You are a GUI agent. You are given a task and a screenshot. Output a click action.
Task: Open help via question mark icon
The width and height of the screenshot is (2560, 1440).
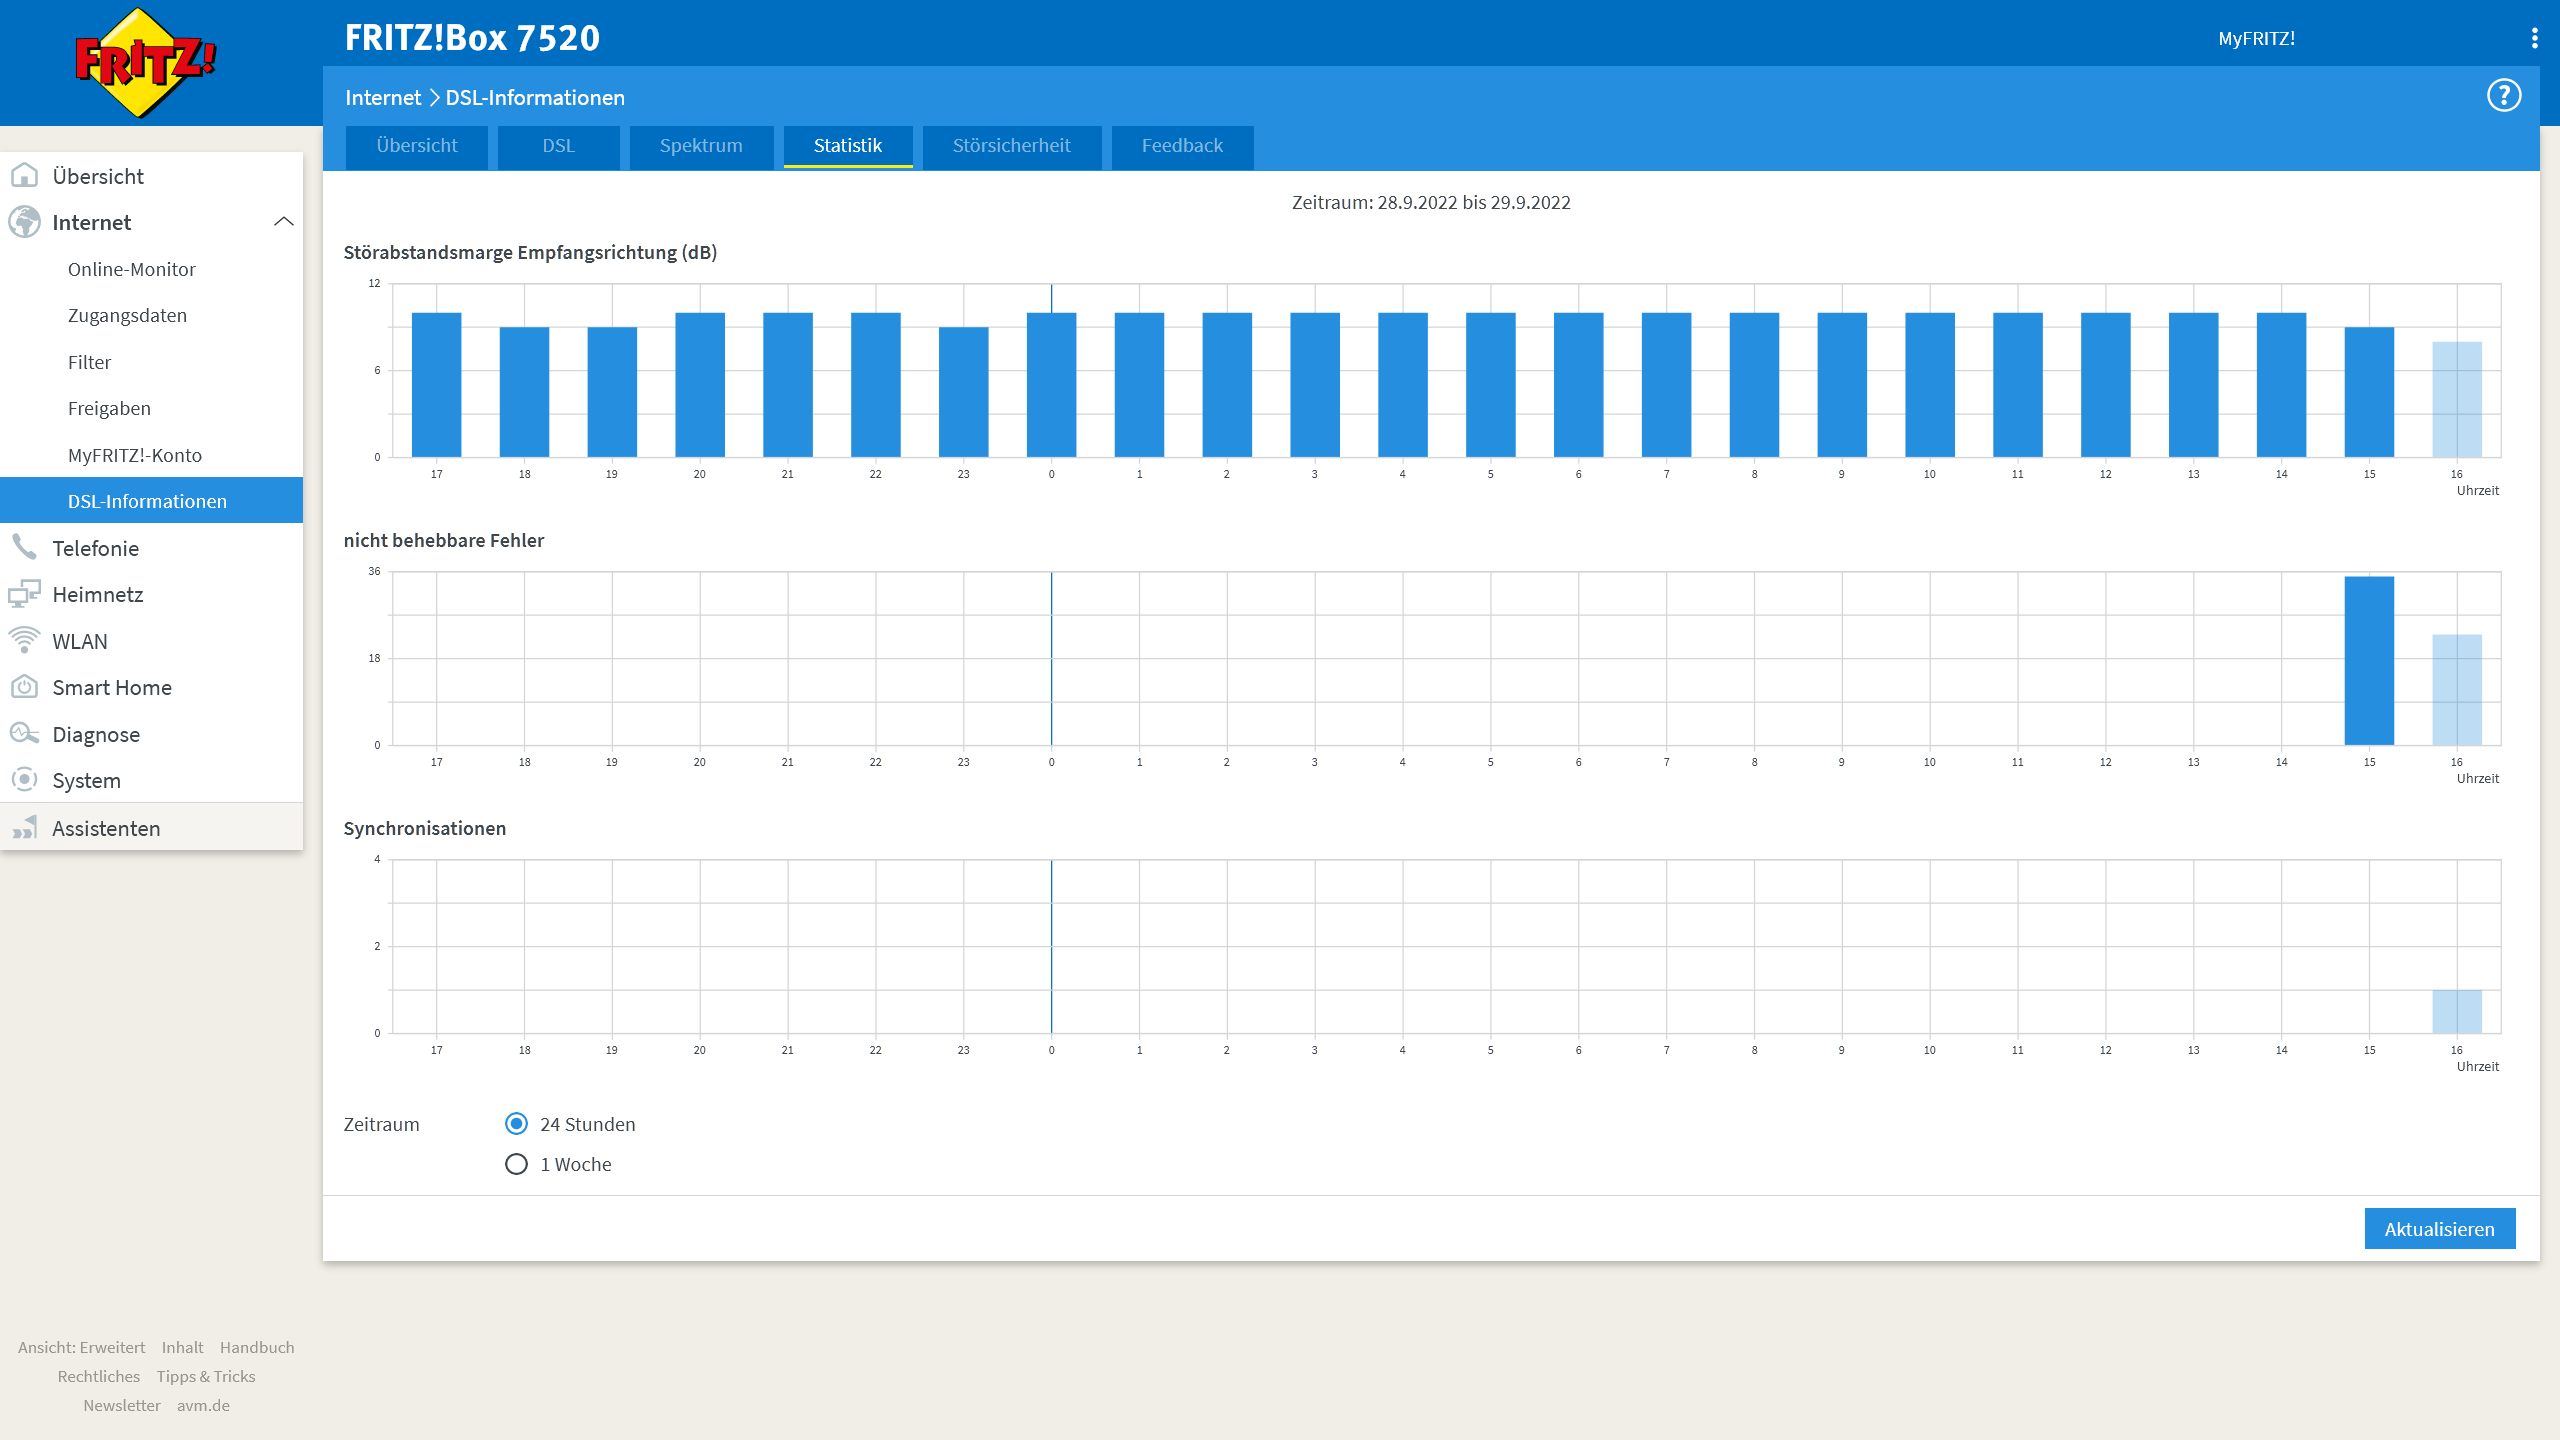2503,96
